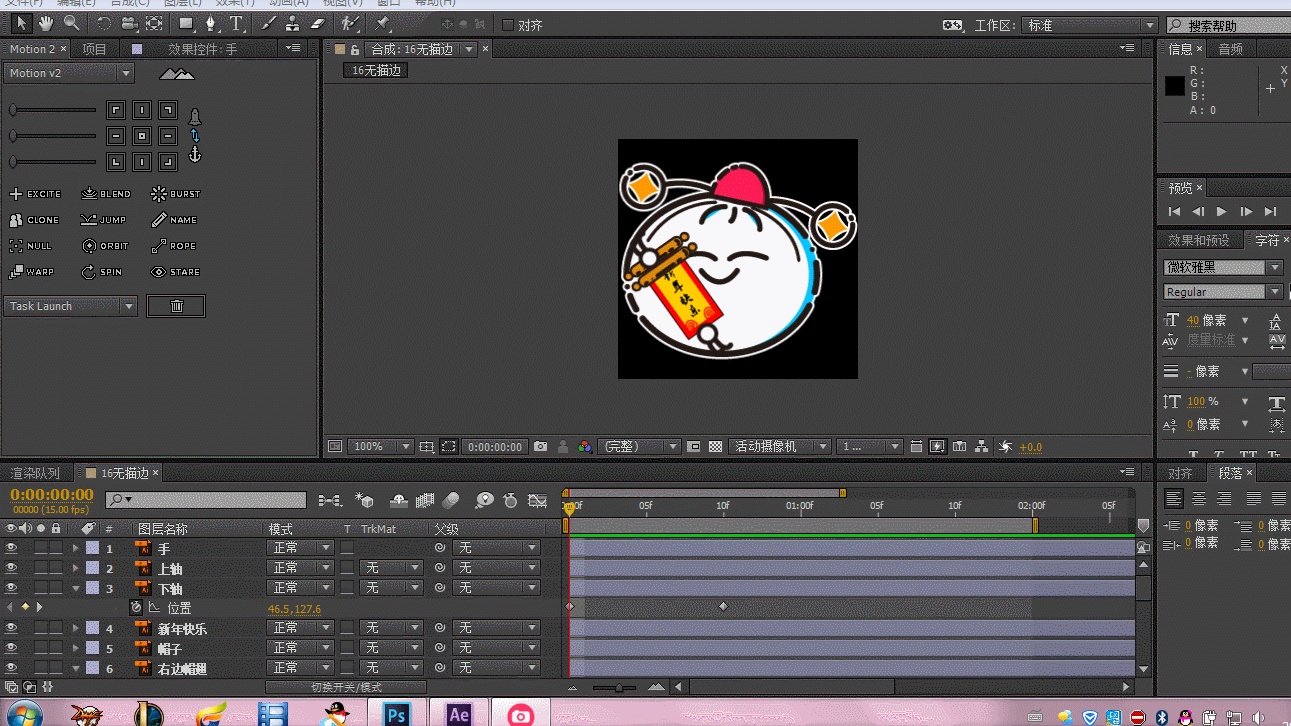
Task: Click the timeline layer search field
Action: tap(206, 499)
